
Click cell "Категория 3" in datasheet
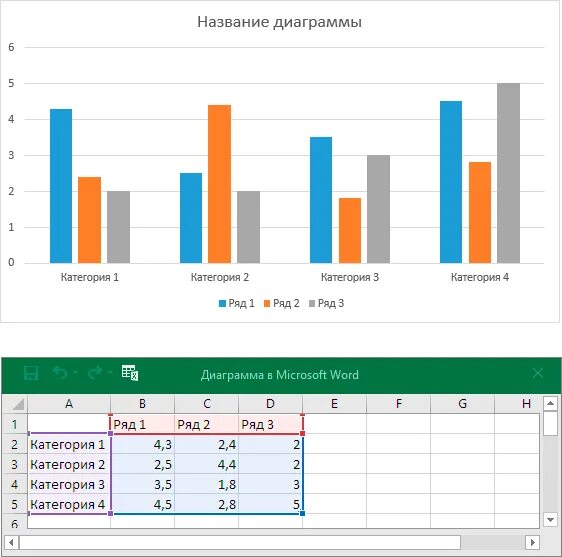pyautogui.click(x=69, y=484)
